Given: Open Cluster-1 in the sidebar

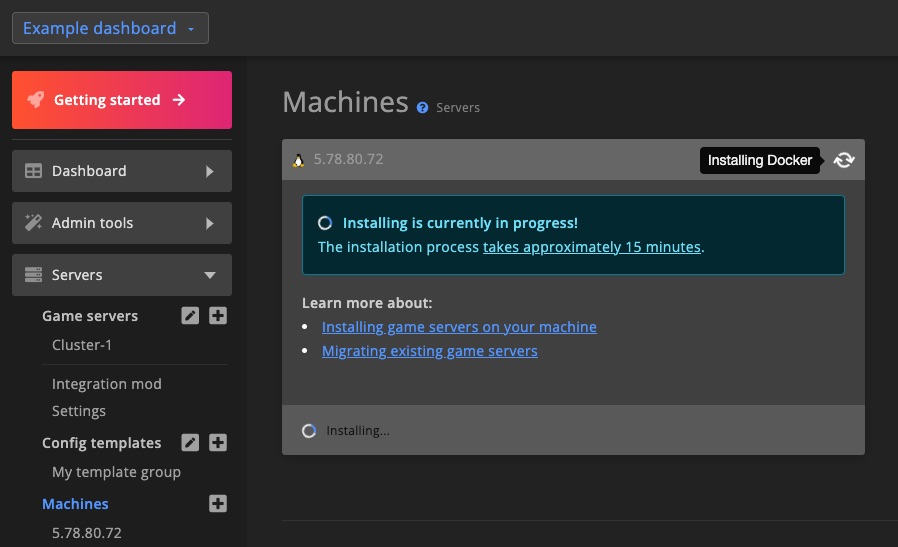Looking at the screenshot, I should [82, 345].
